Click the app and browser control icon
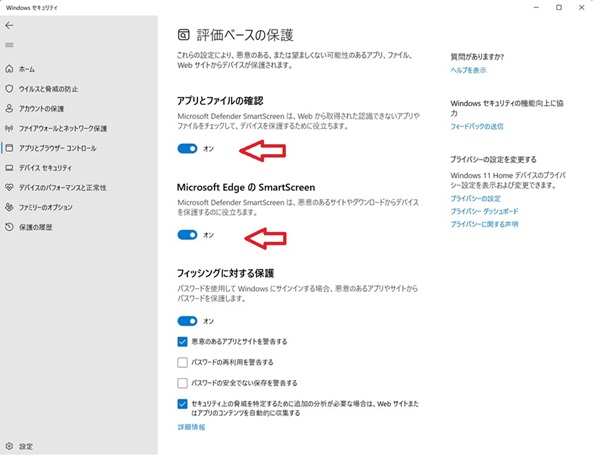Viewport: 600px width, 456px height. [x=9, y=148]
